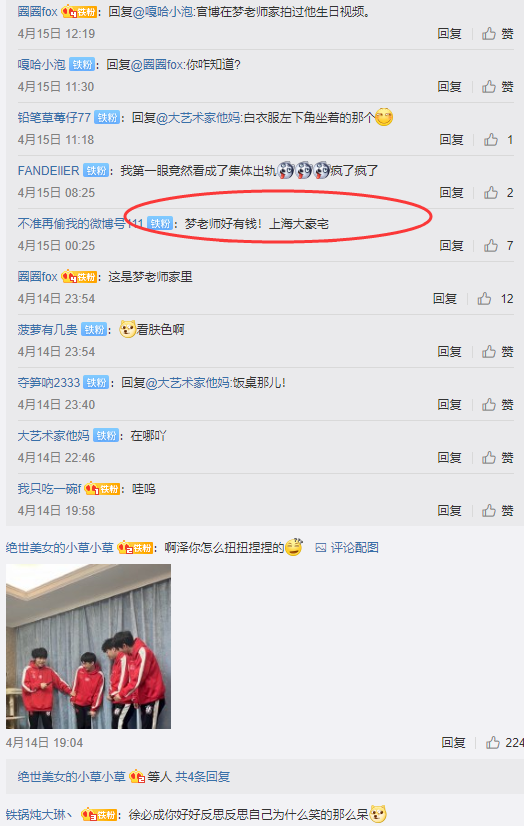Reply to the 夺笋呐2333 comment
Viewport: 524px width, 826px height.
click(449, 405)
